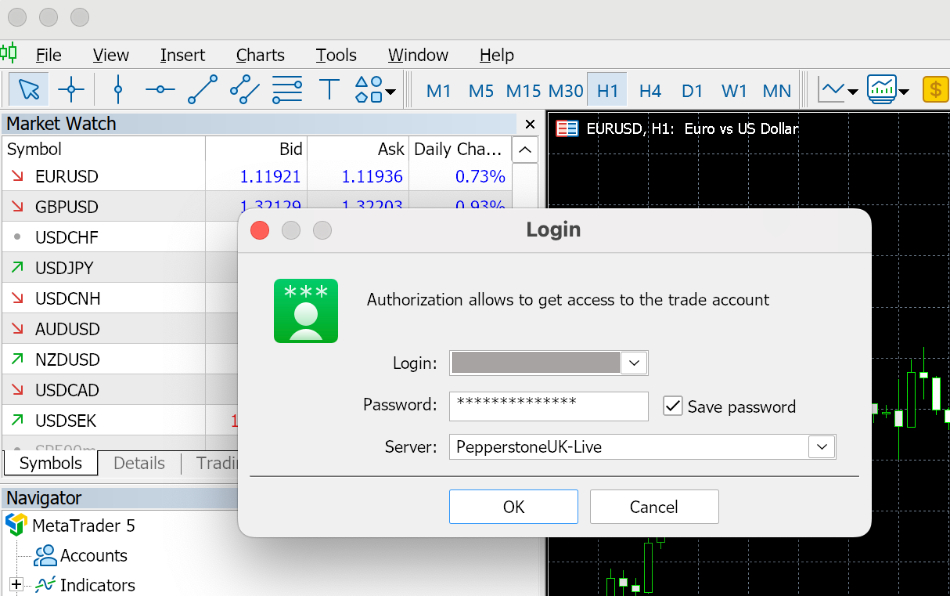
Task: Switch to the Details tab
Action: click(x=139, y=463)
